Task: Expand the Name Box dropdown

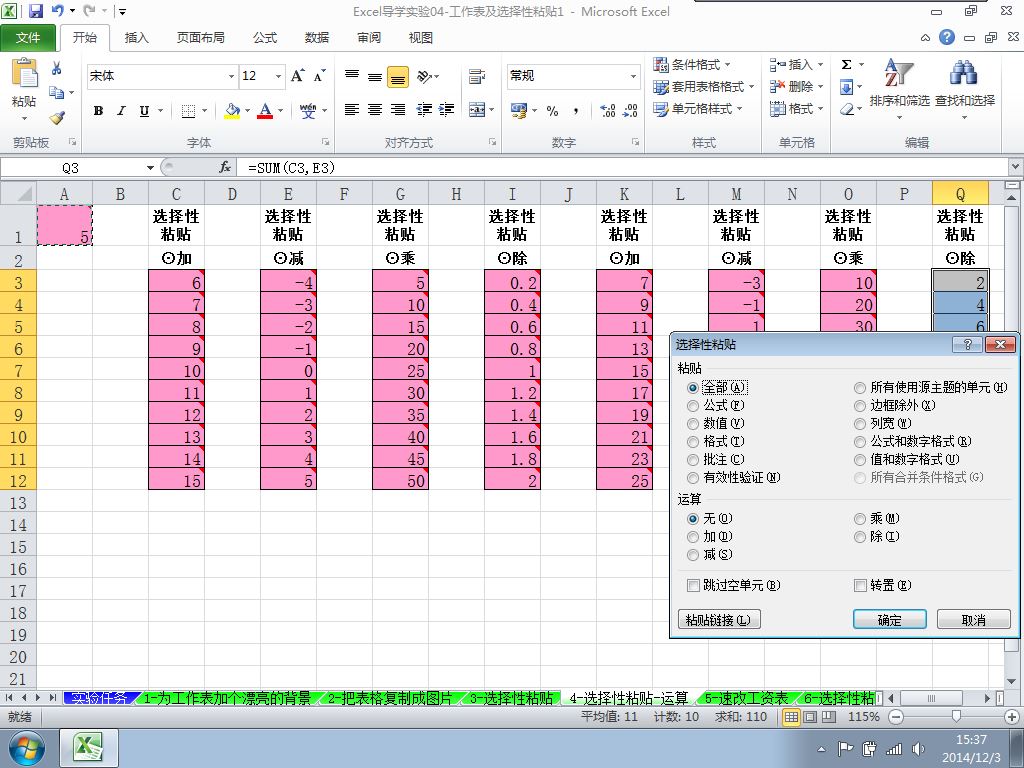Action: click(150, 168)
